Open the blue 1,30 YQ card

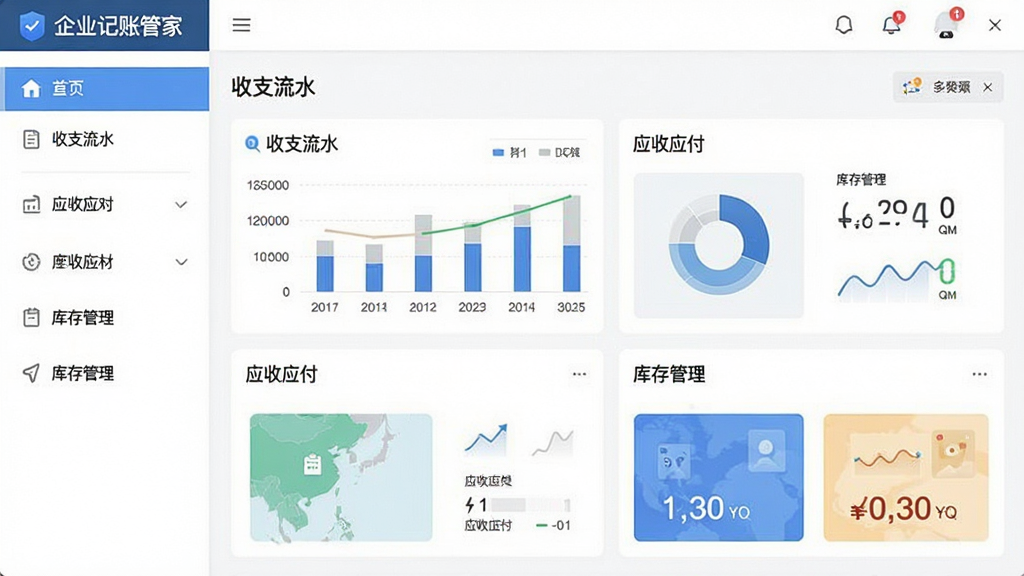pos(718,477)
